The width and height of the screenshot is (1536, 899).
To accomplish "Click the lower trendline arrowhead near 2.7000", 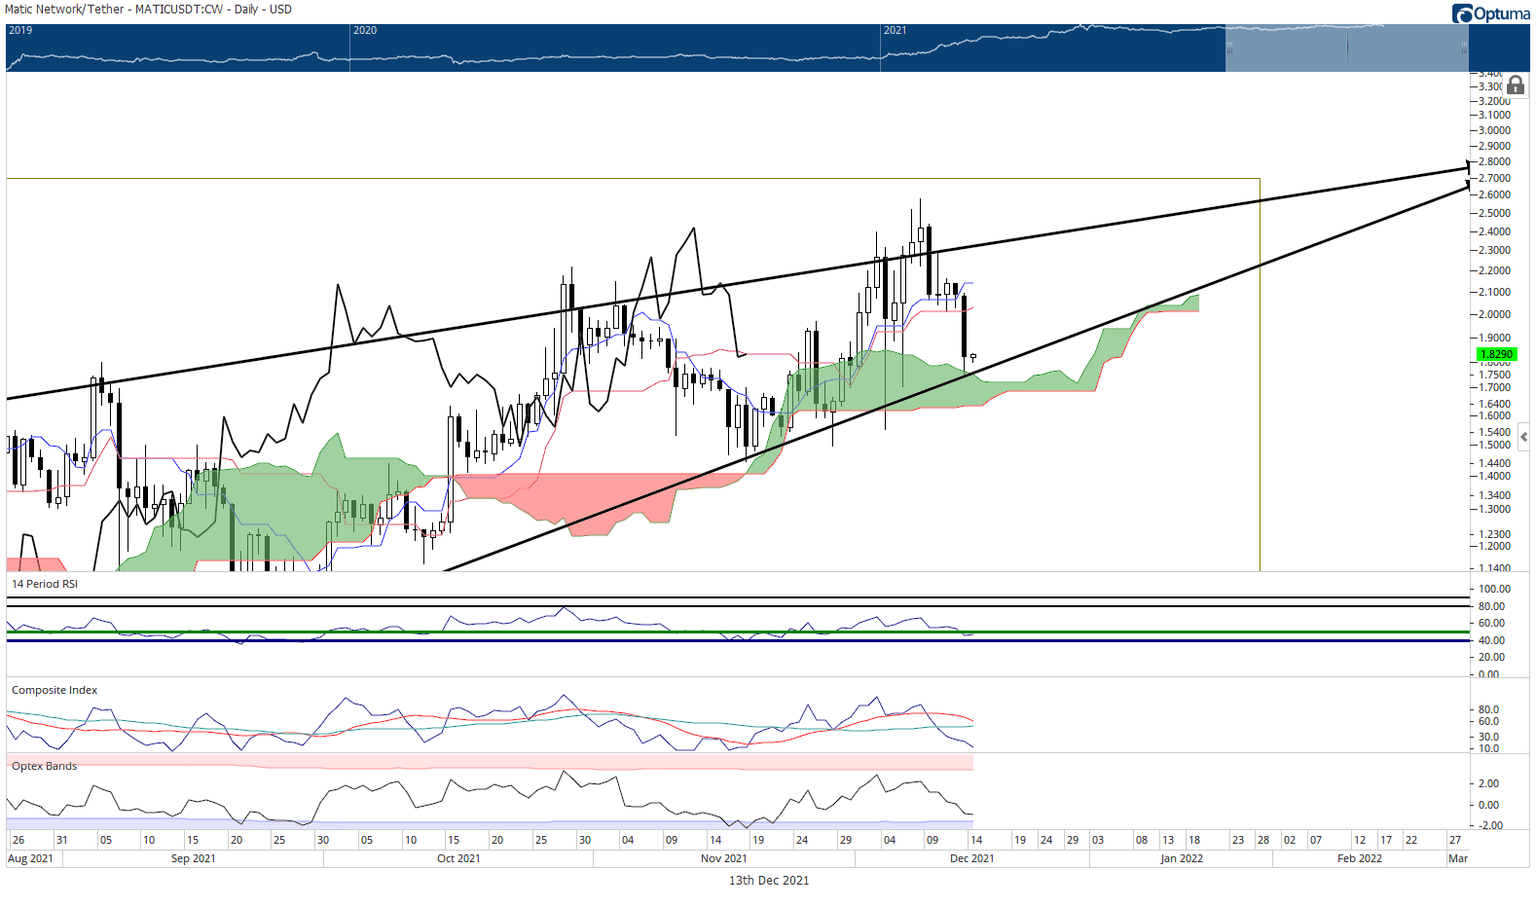I will pos(1467,184).
